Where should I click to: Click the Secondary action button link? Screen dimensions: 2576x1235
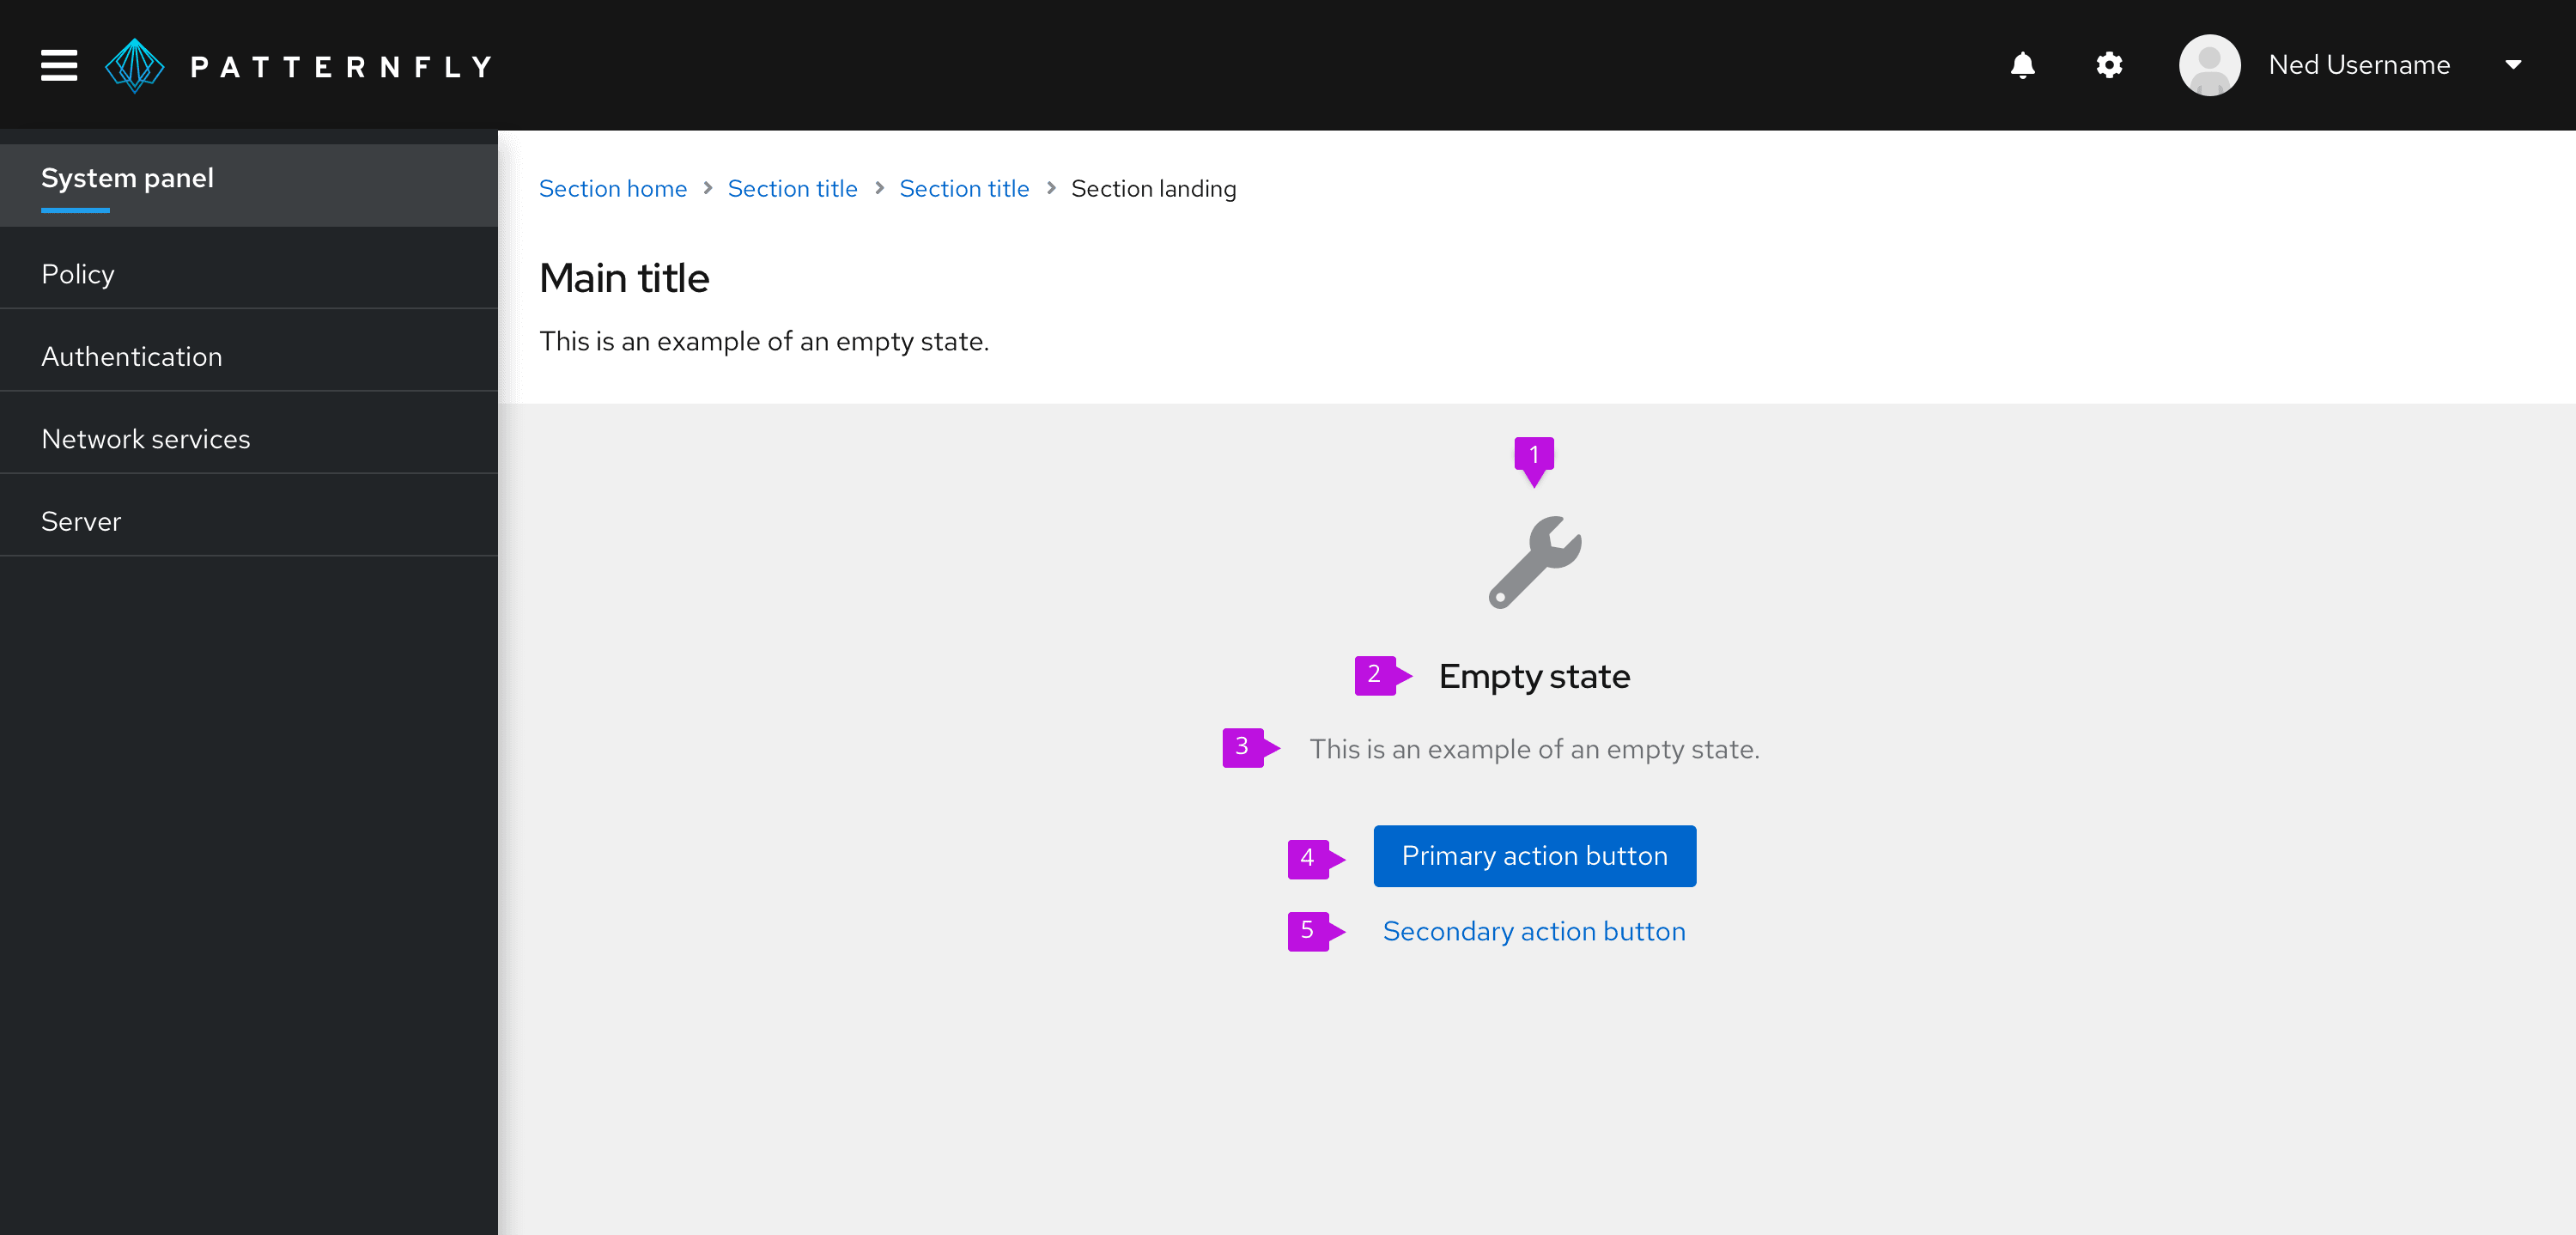coord(1534,931)
